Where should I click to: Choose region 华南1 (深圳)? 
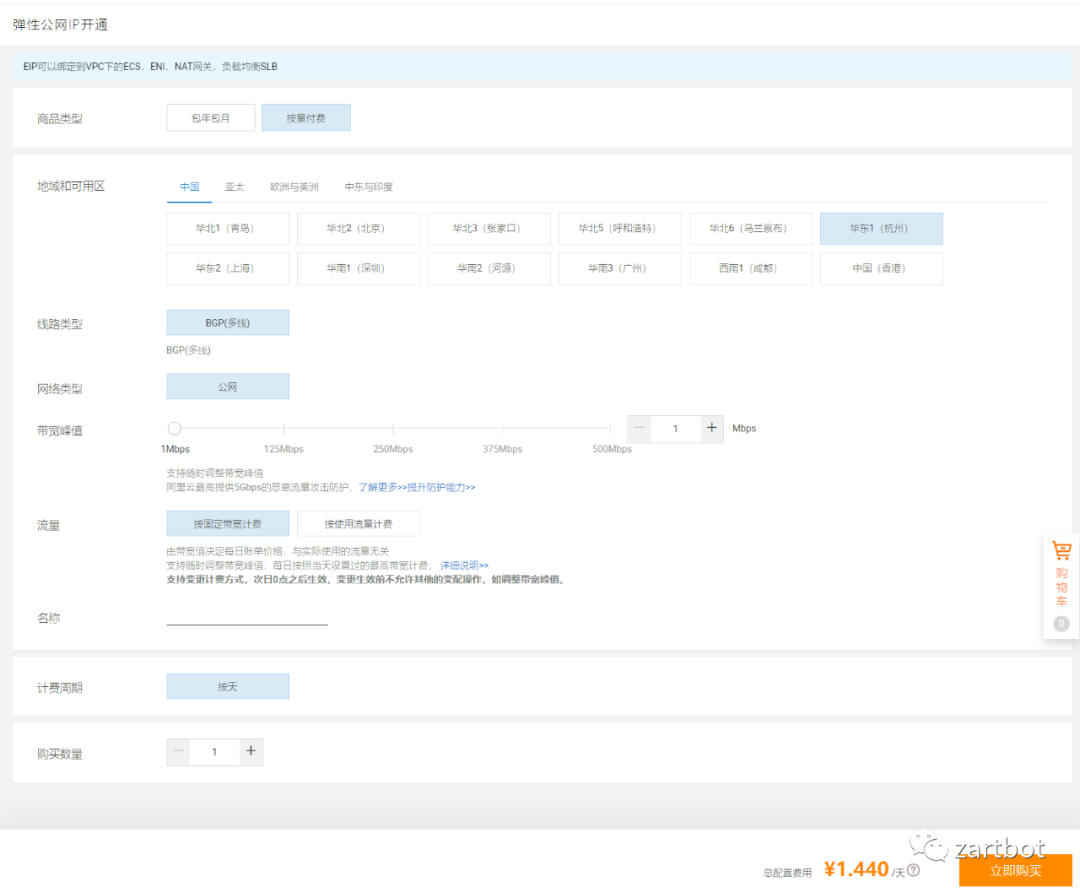pos(358,269)
